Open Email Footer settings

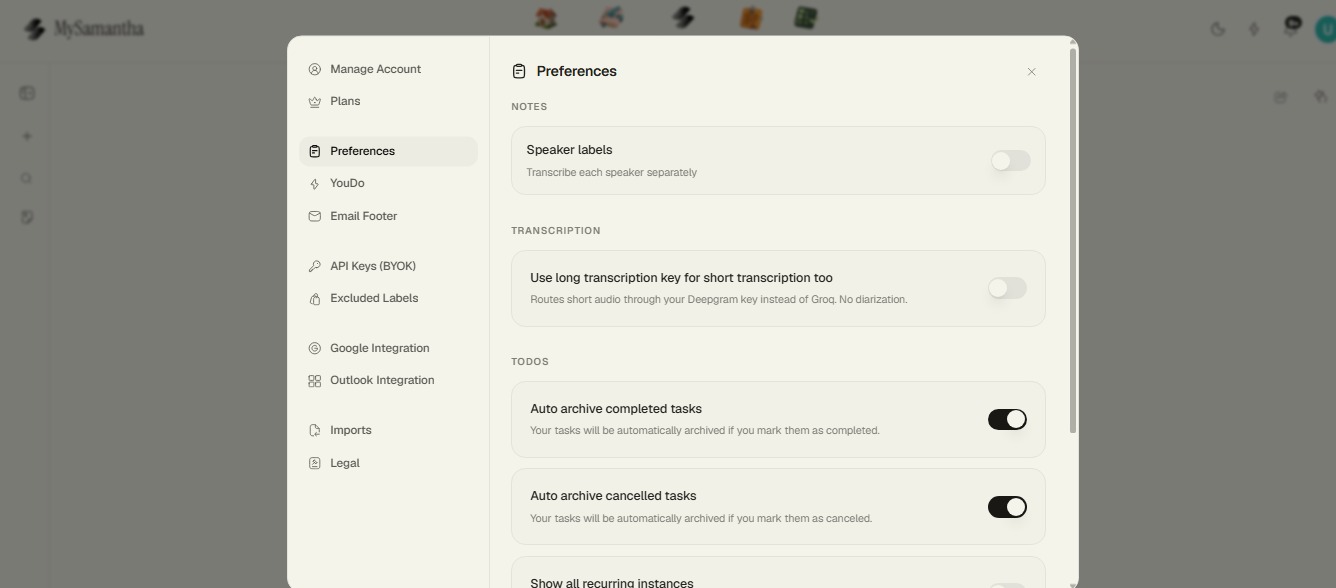pos(388,216)
